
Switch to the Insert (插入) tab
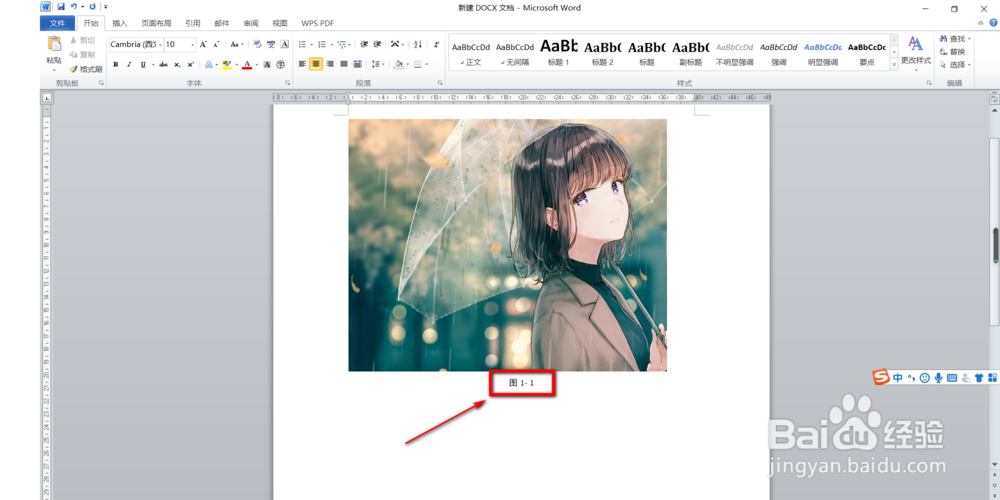(x=120, y=24)
